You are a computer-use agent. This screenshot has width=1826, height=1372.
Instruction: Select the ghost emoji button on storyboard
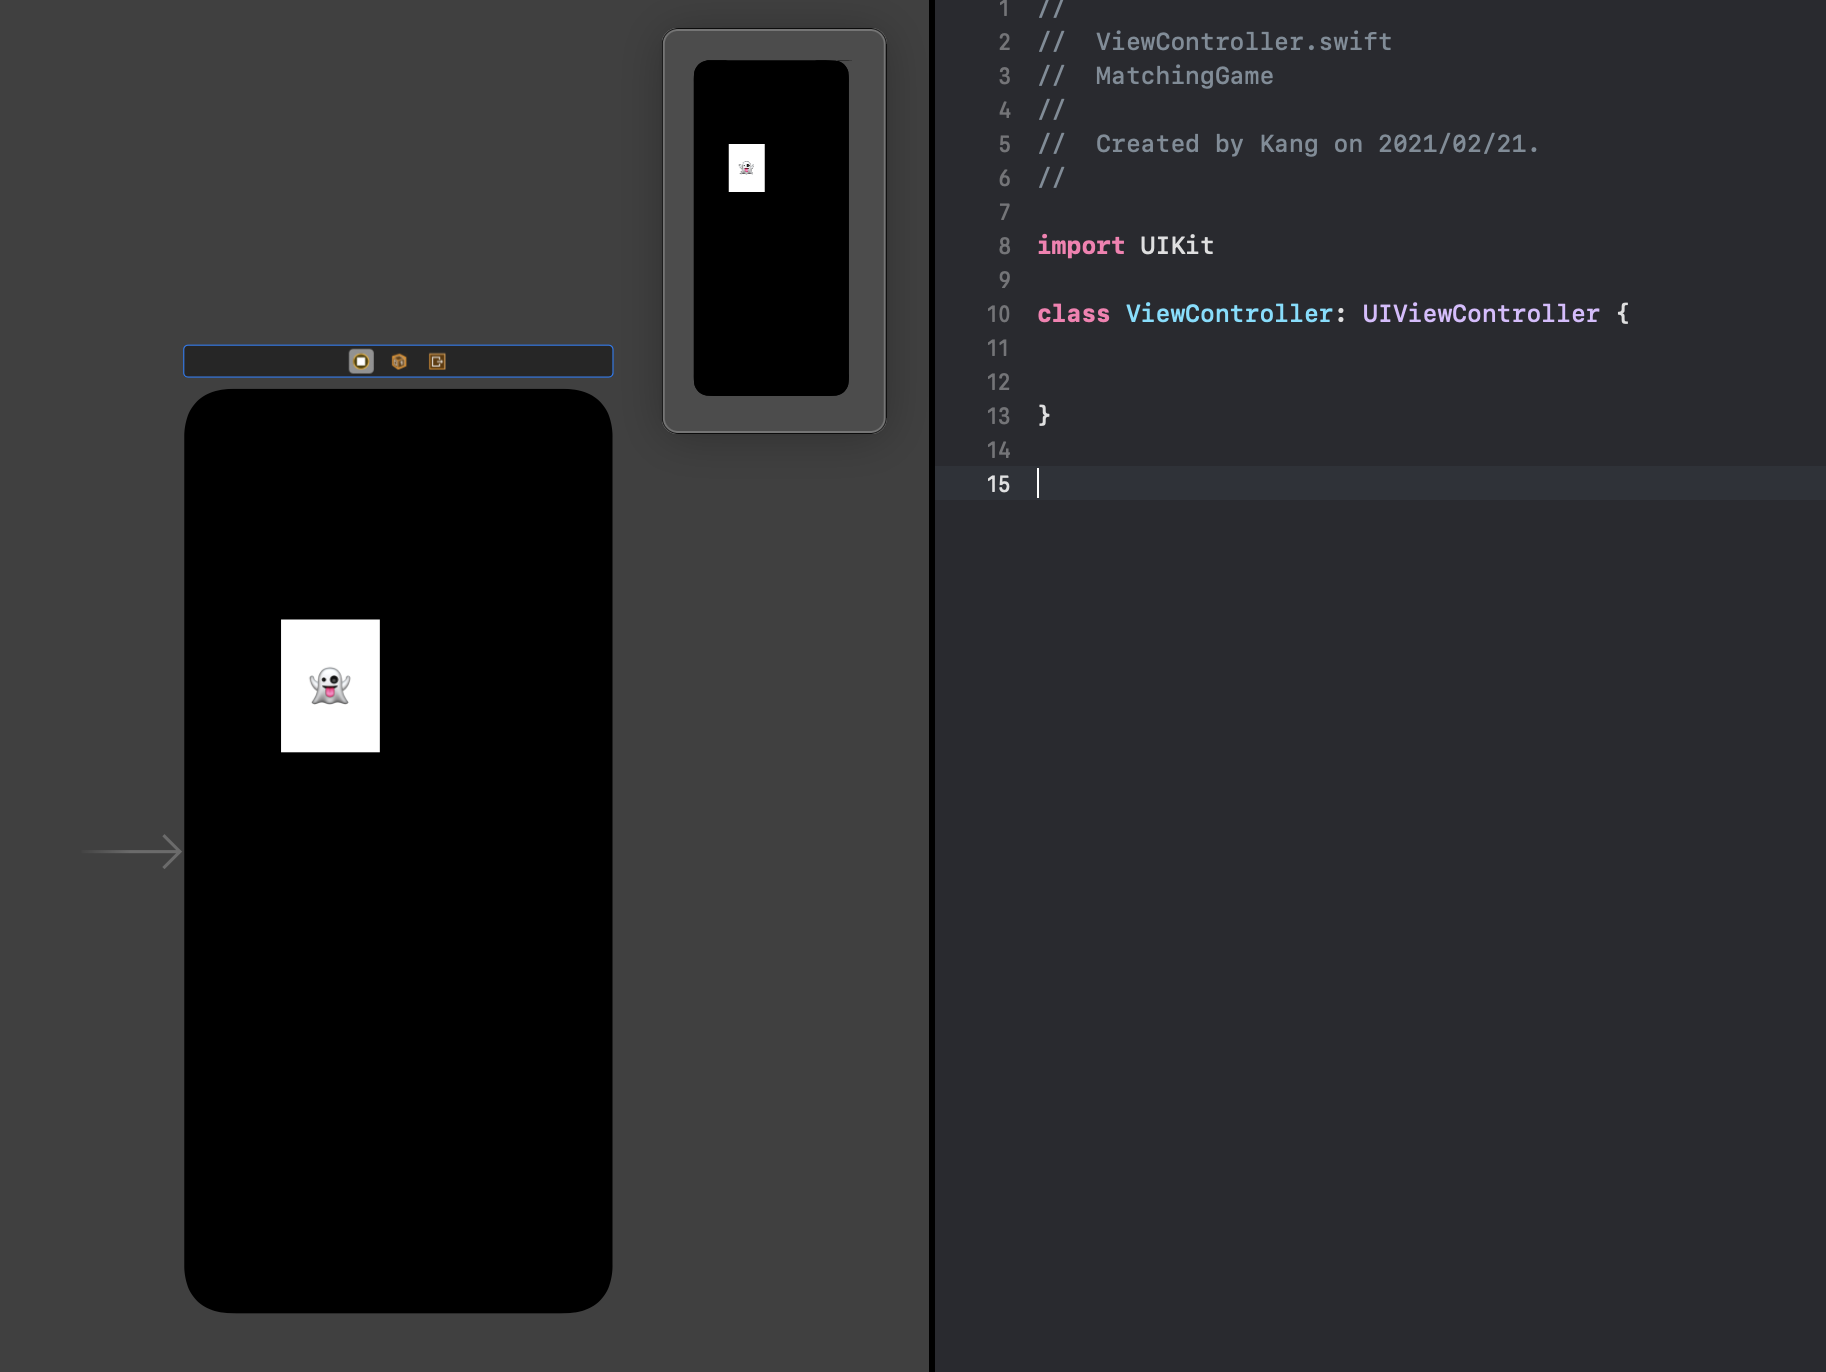pyautogui.click(x=330, y=686)
